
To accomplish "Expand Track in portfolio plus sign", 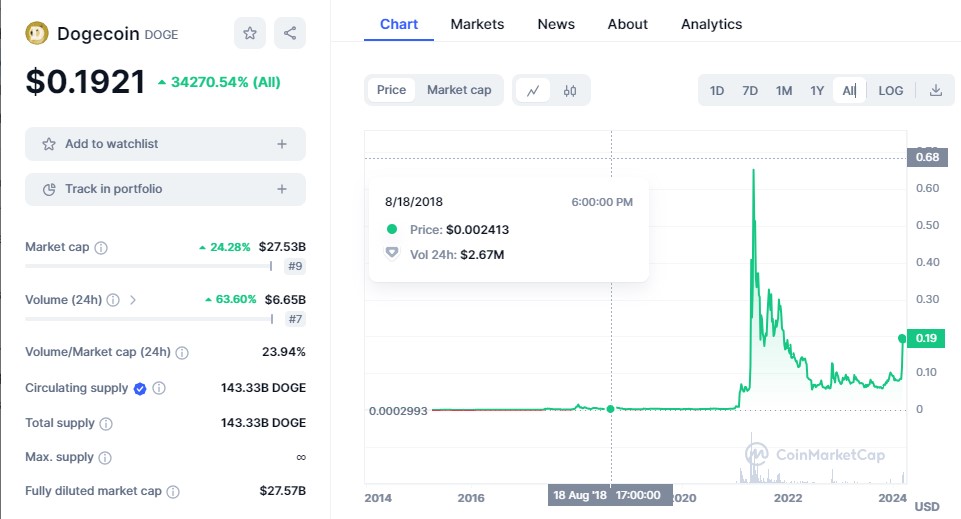I will 282,189.
